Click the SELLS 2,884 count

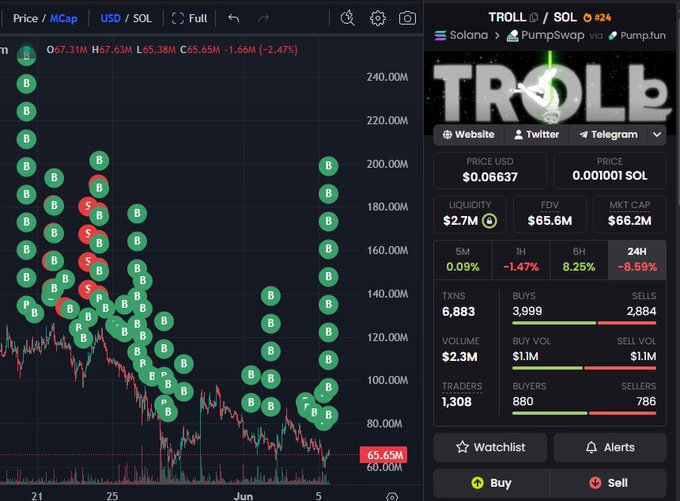pos(641,311)
